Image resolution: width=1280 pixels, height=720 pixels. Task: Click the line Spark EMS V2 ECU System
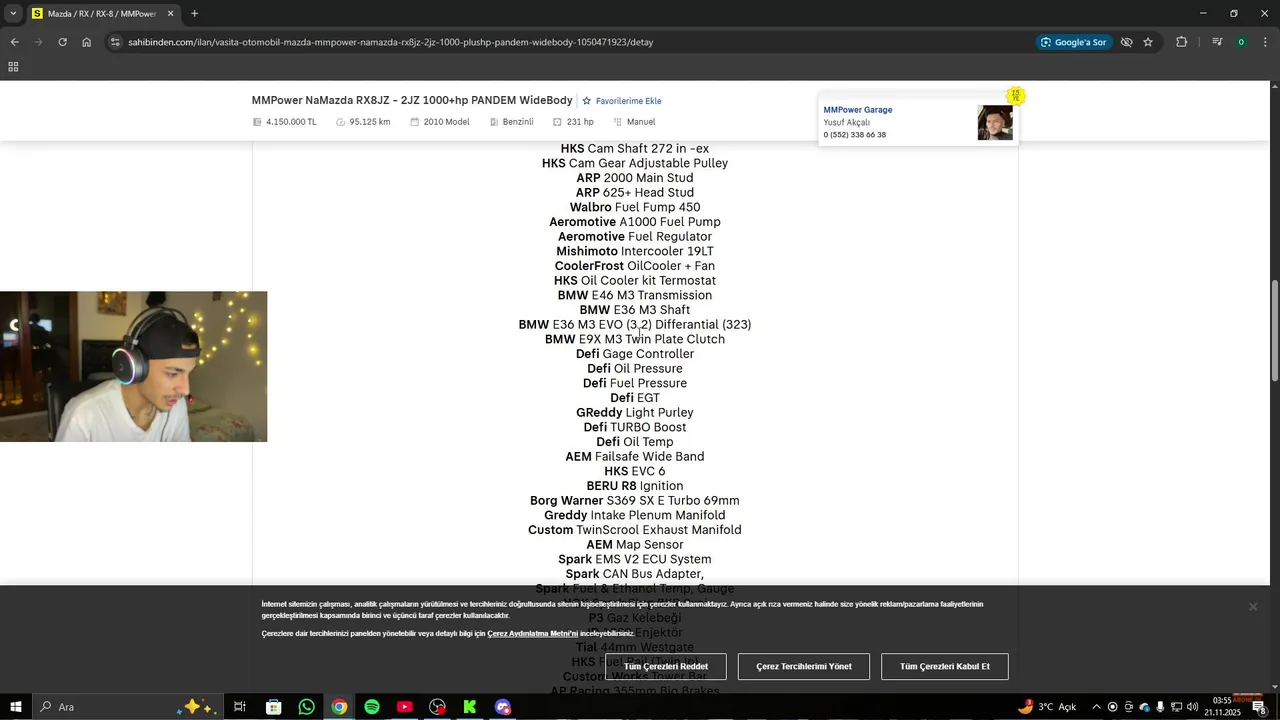pyautogui.click(x=635, y=559)
